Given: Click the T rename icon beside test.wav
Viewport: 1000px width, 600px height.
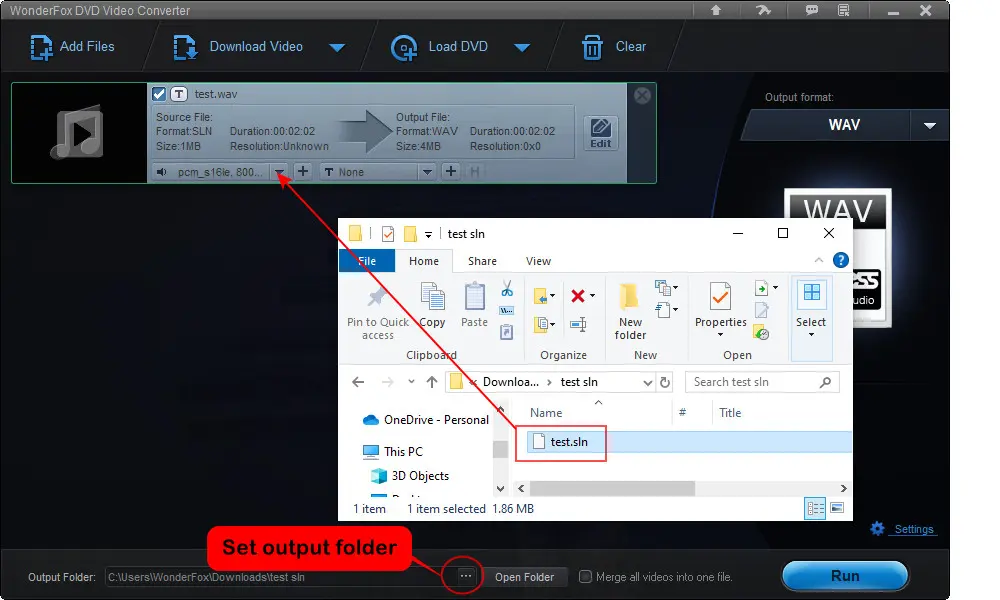Looking at the screenshot, I should (x=179, y=94).
